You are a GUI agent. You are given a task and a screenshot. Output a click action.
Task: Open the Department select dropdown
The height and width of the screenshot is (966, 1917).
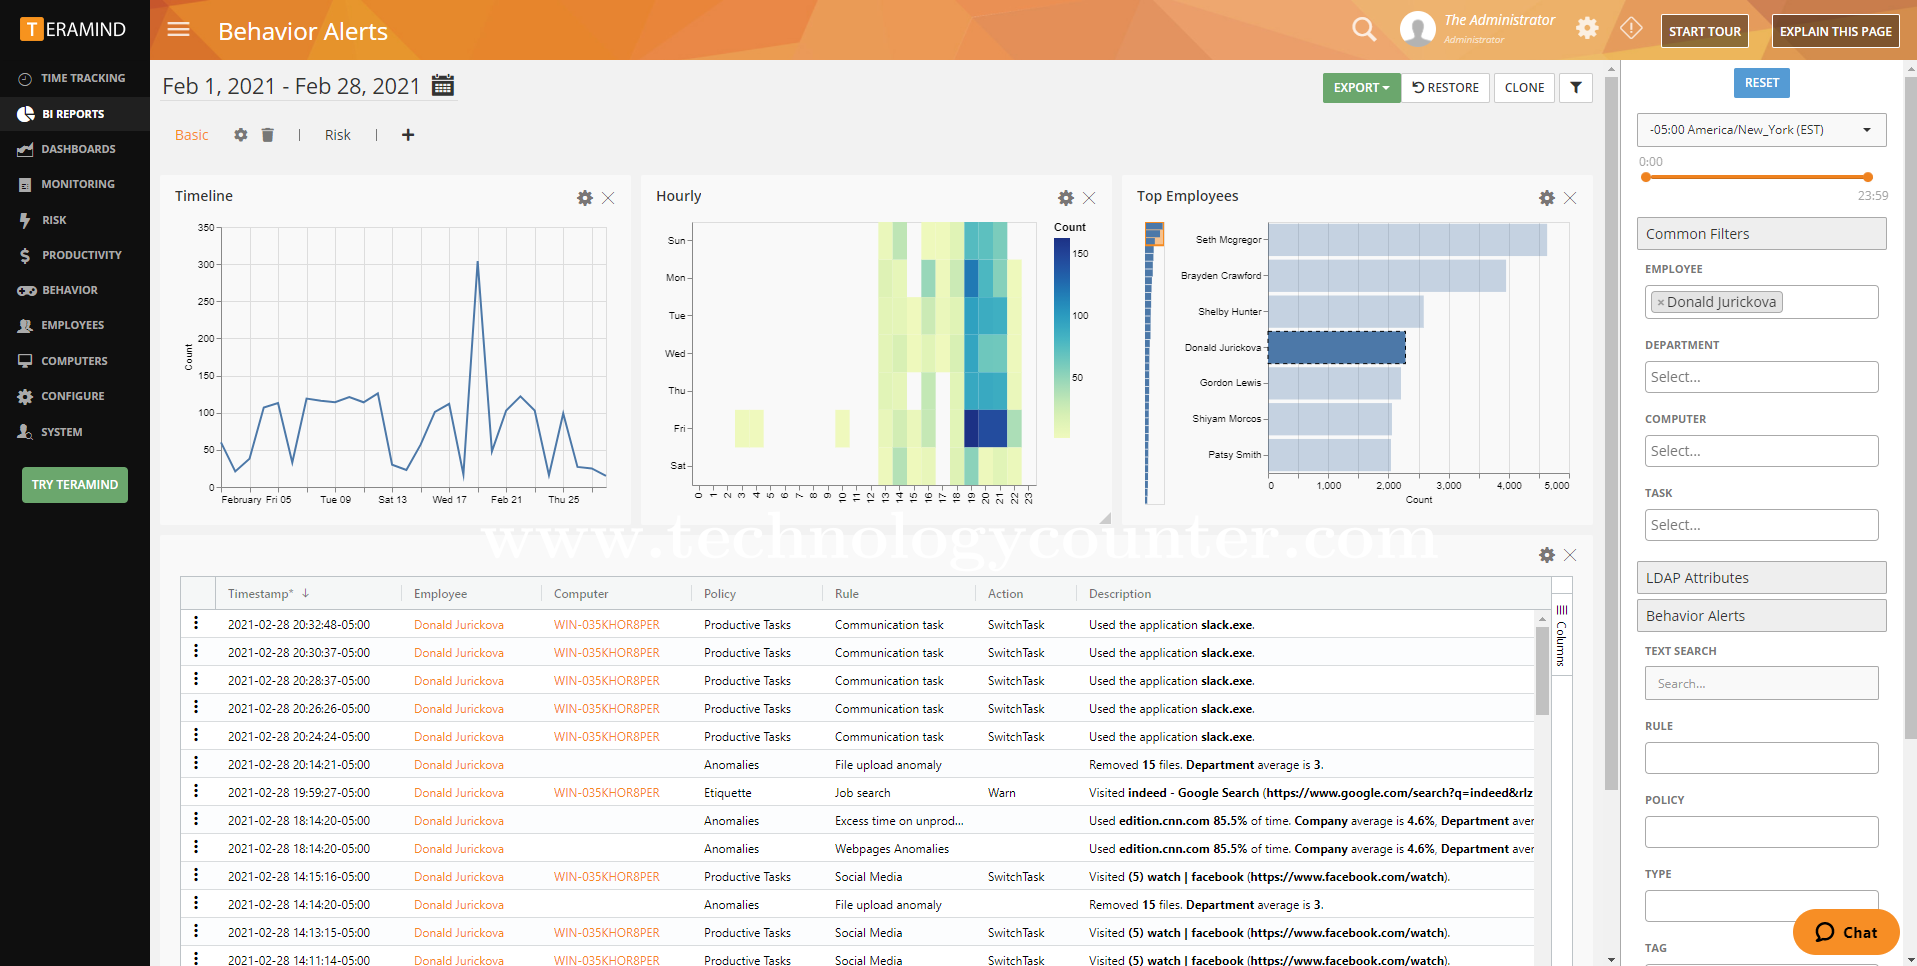coord(1761,377)
